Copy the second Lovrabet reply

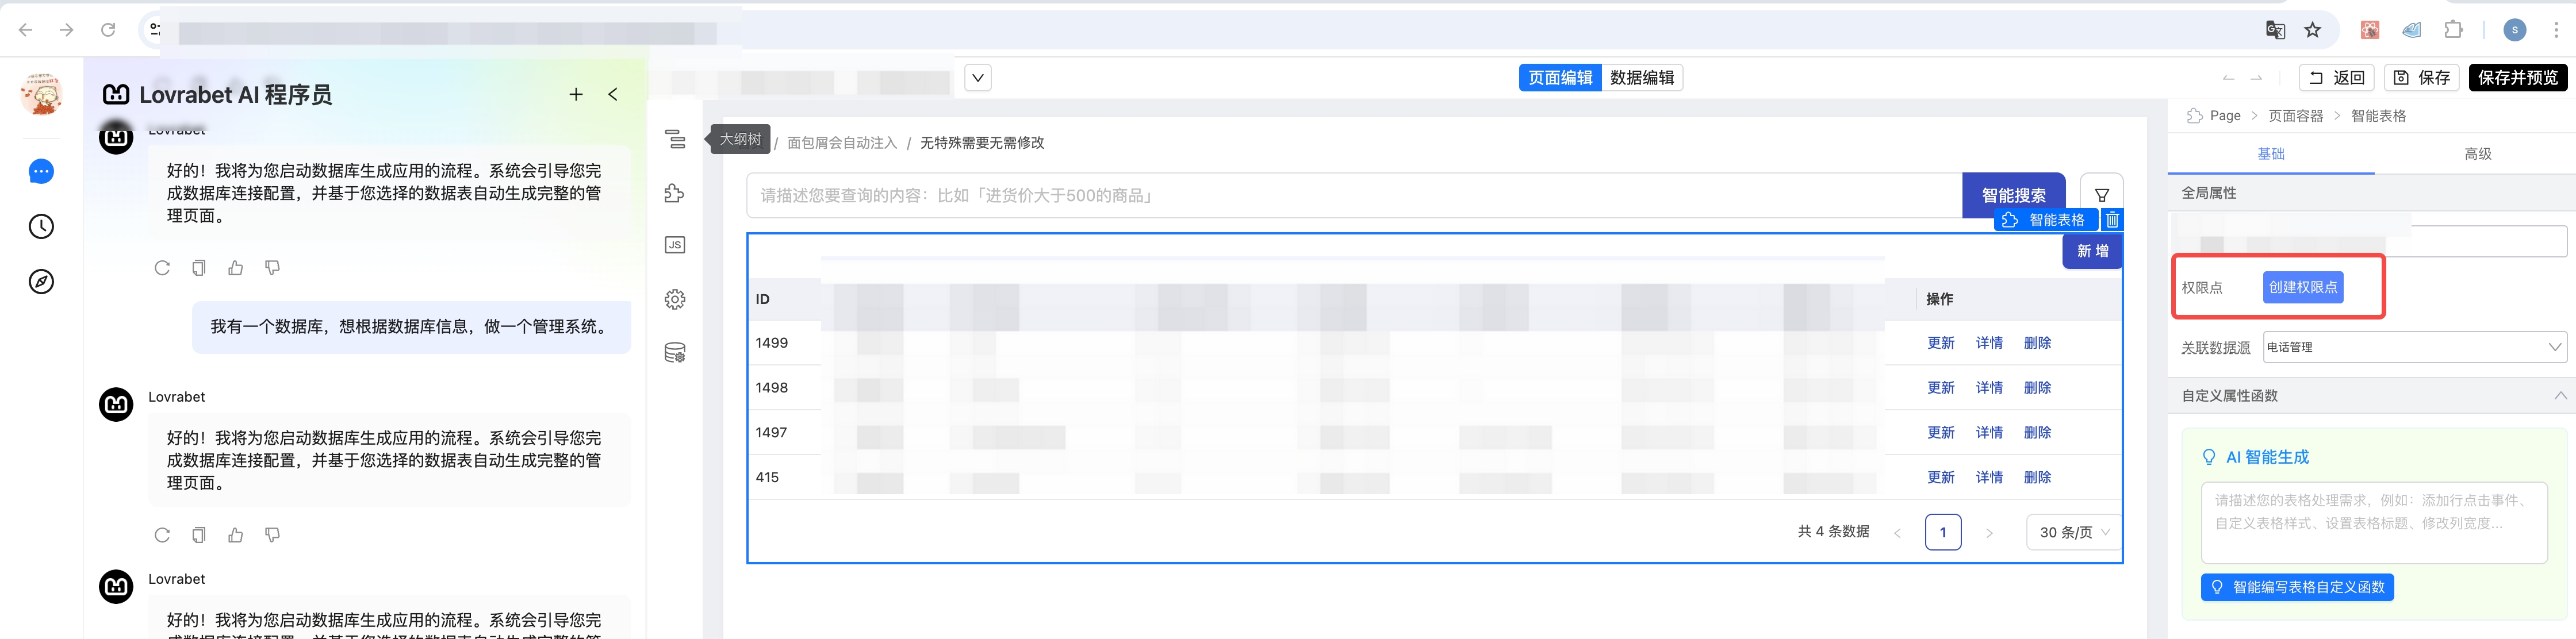click(199, 535)
